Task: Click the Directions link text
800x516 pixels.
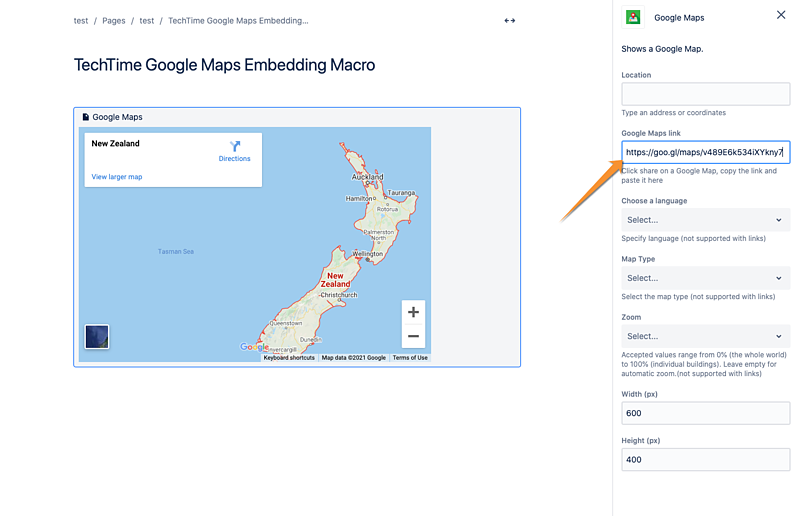Action: click(235, 159)
